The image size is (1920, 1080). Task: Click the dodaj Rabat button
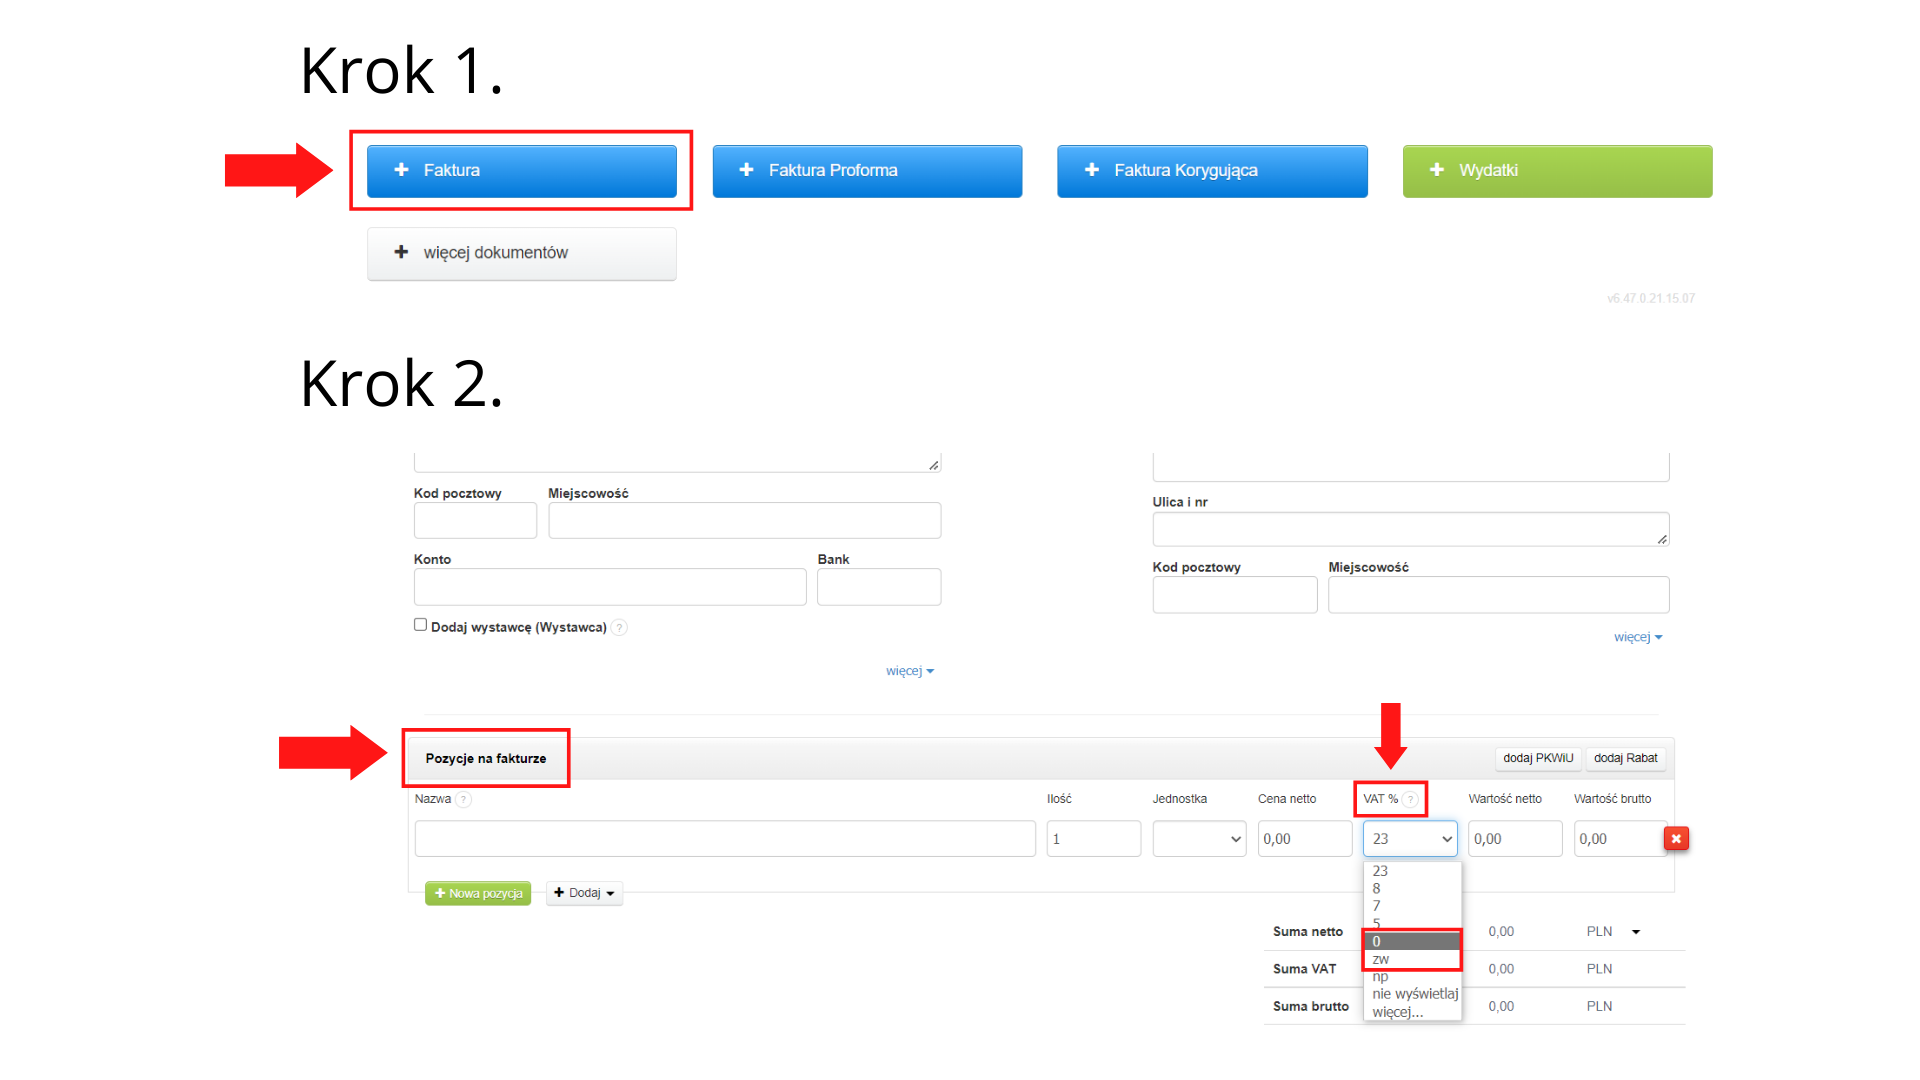(1625, 758)
